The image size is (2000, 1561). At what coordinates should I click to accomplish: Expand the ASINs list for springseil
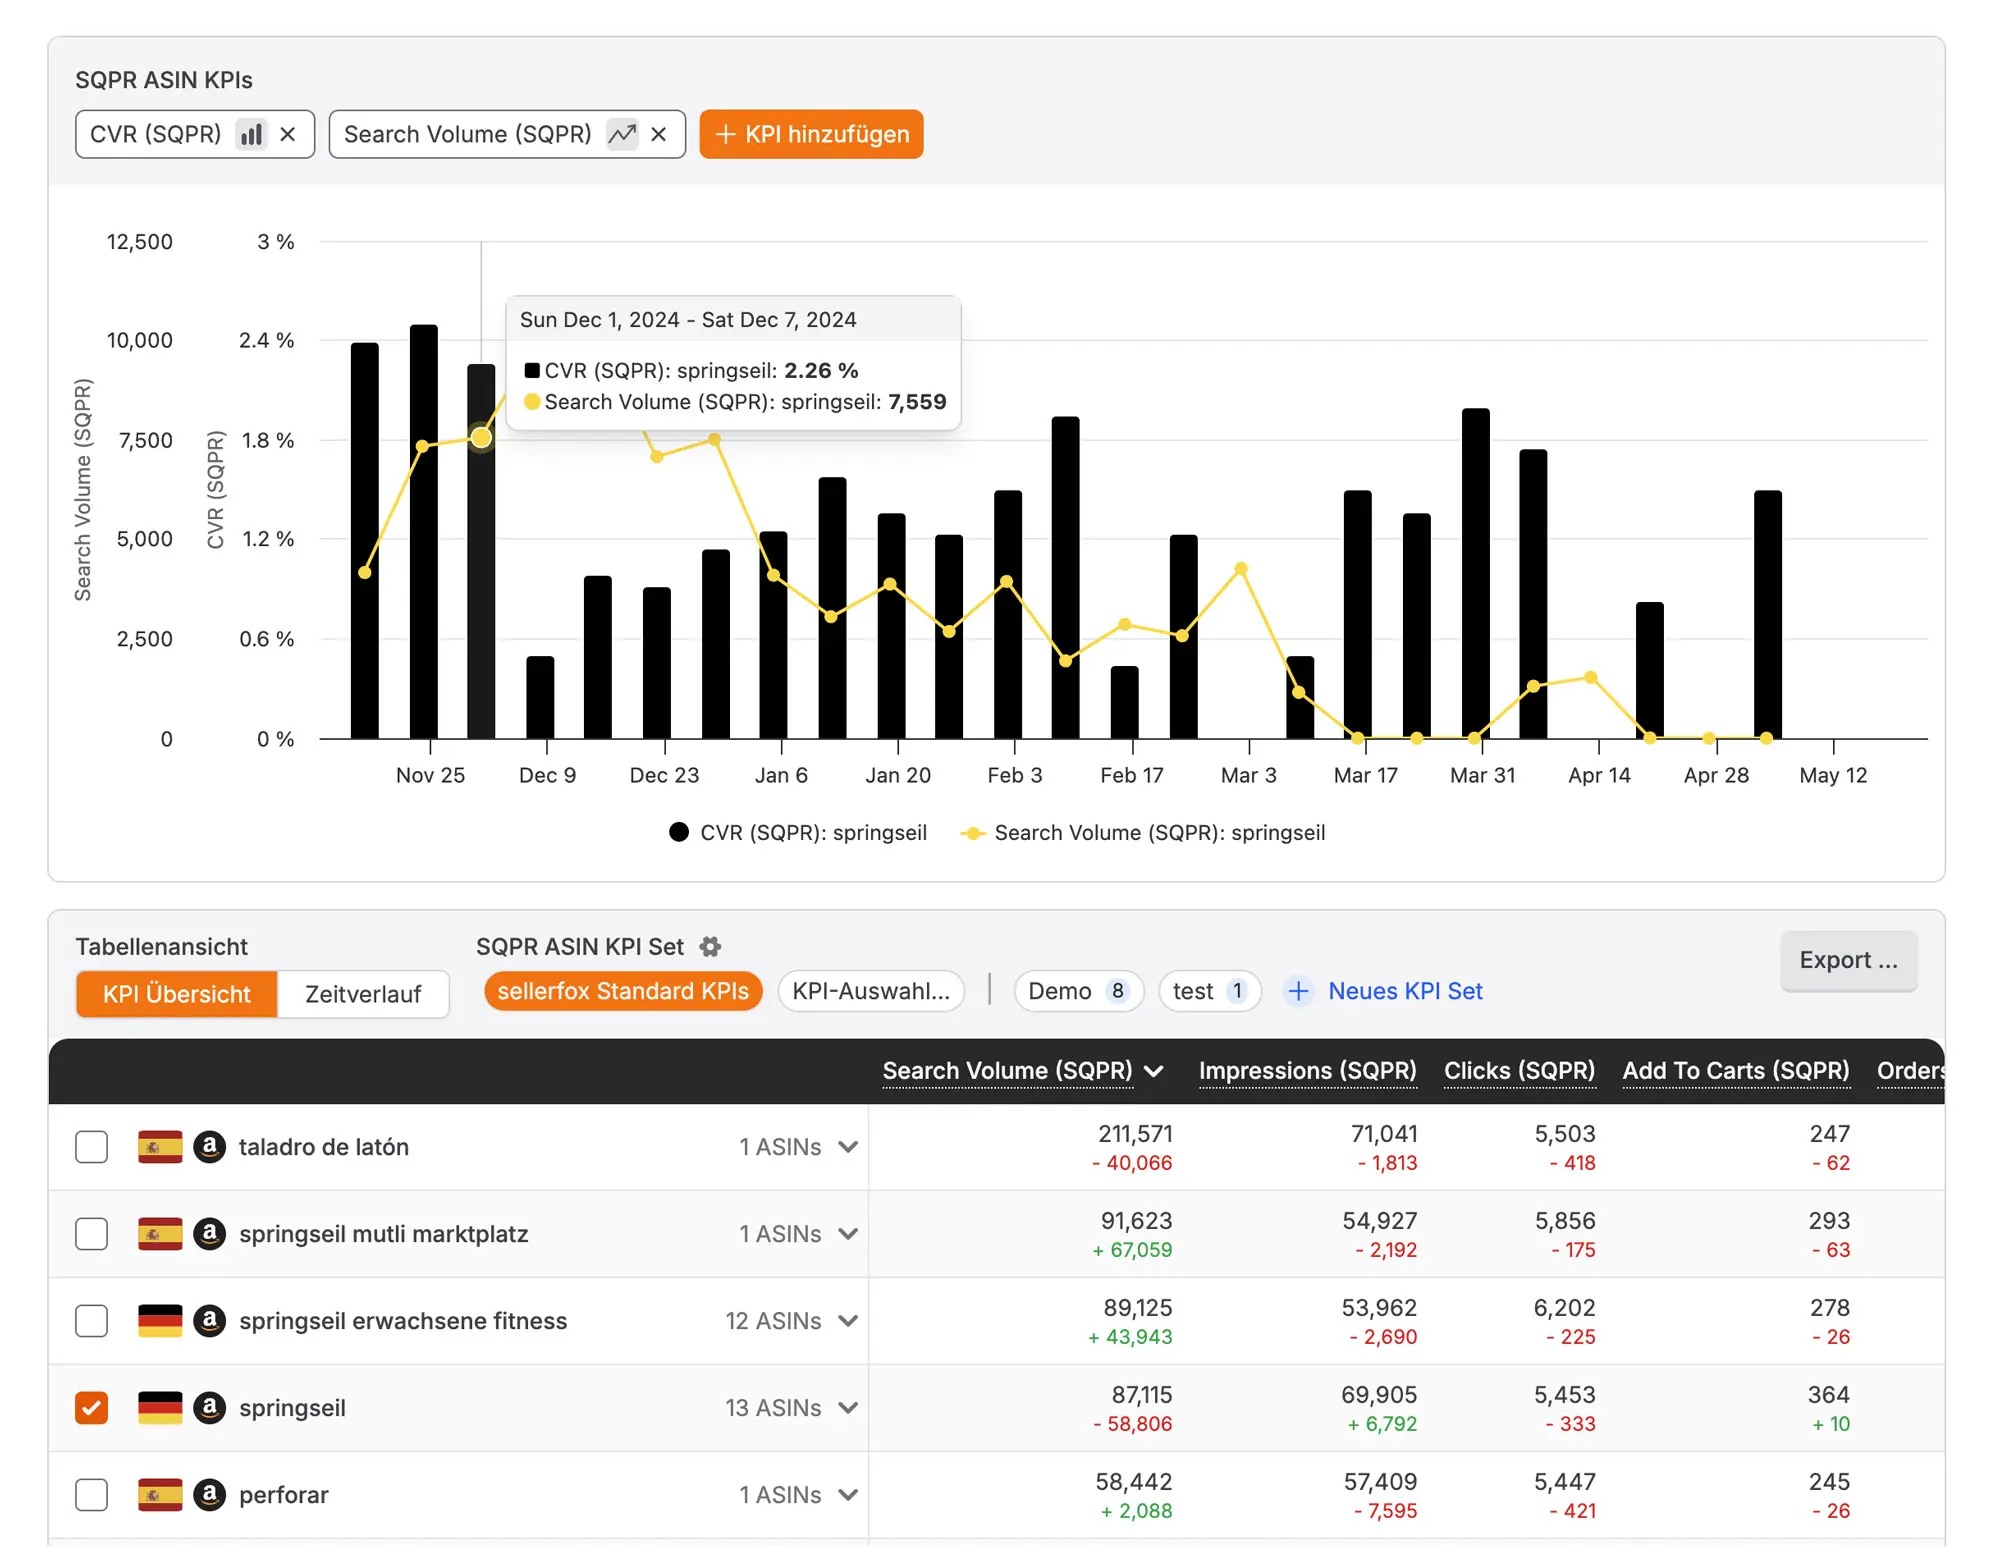click(848, 1407)
